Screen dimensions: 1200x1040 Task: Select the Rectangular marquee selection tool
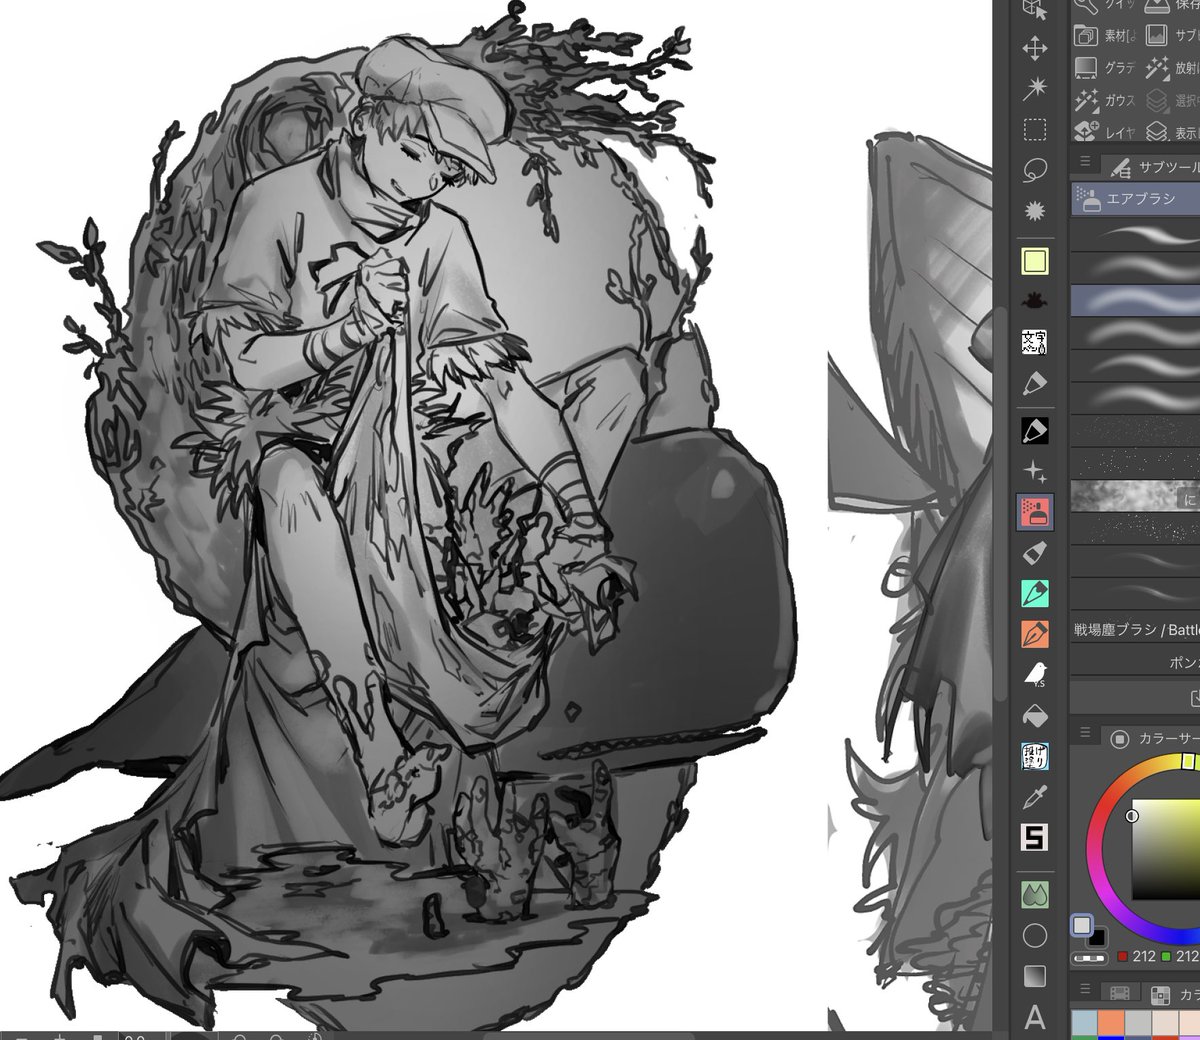(x=1035, y=130)
